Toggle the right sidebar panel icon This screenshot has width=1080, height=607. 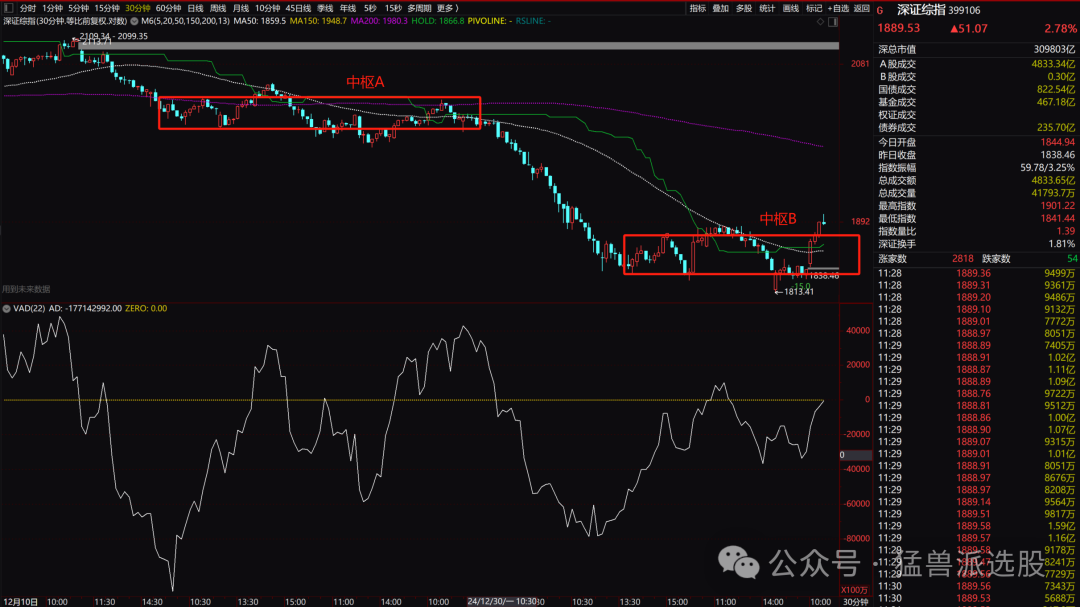point(833,22)
